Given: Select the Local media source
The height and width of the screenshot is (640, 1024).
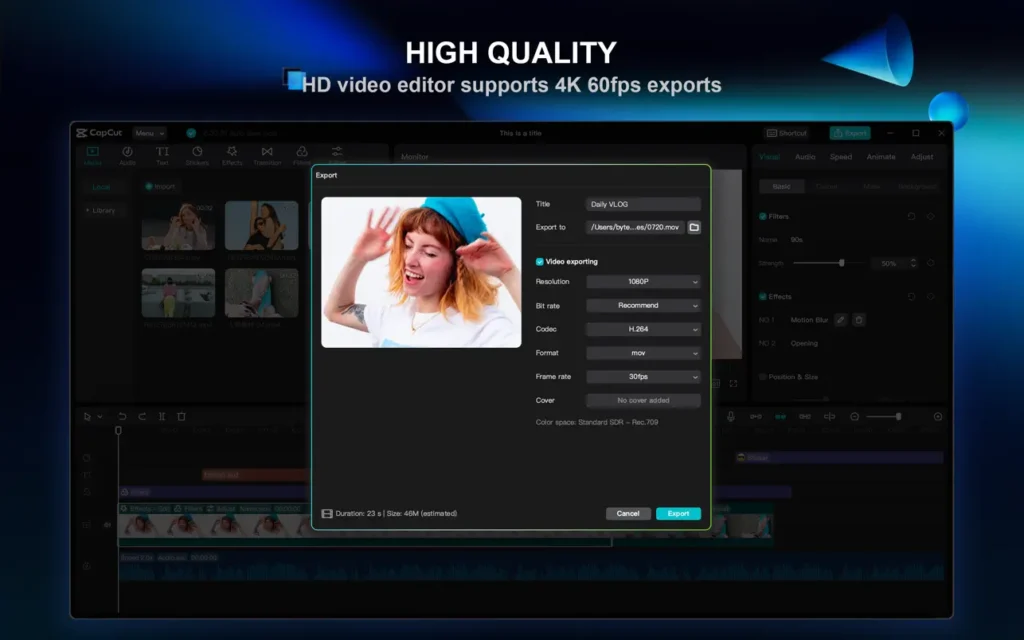Looking at the screenshot, I should click(101, 187).
